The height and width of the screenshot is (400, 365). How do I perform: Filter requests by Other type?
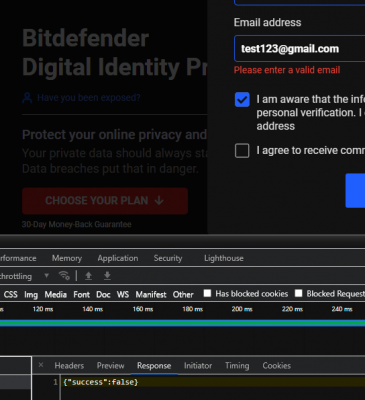tap(183, 295)
